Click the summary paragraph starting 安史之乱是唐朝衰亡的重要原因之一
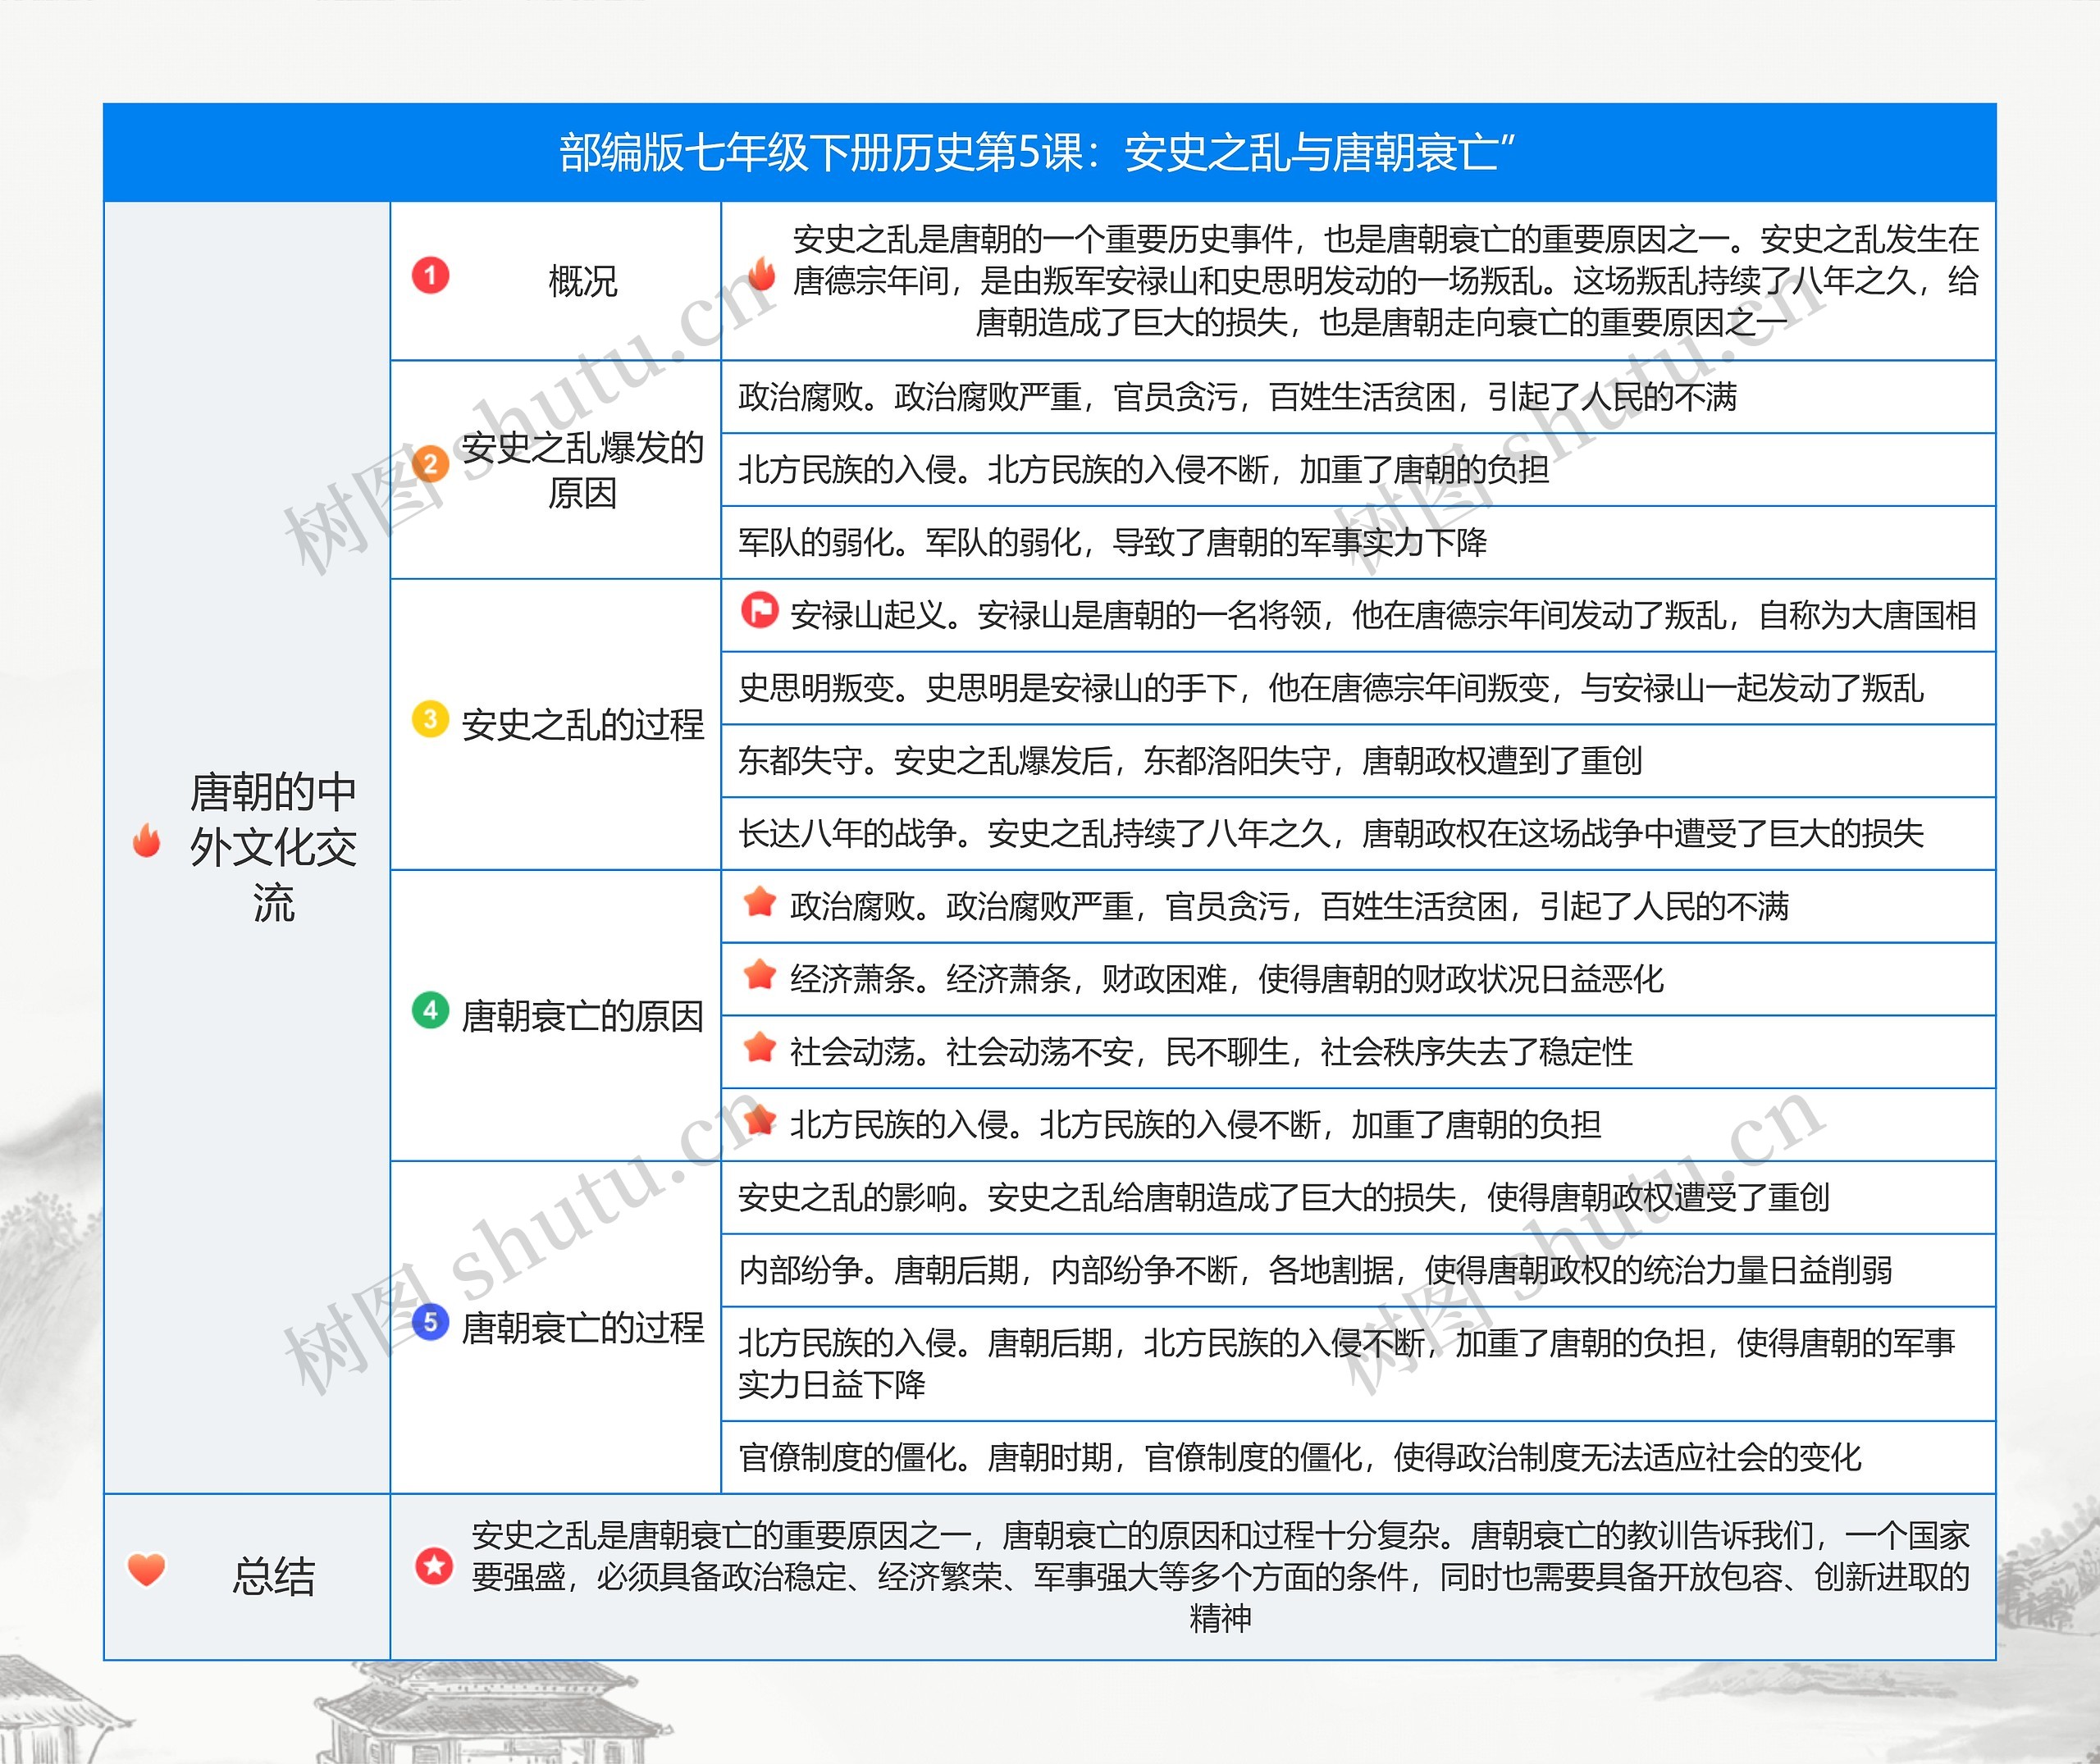 pyautogui.click(x=1220, y=1576)
